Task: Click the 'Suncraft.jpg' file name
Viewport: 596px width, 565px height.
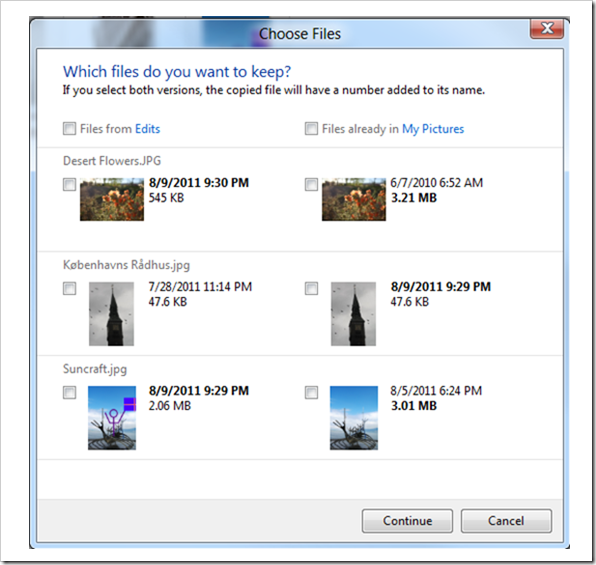Action: click(x=95, y=369)
